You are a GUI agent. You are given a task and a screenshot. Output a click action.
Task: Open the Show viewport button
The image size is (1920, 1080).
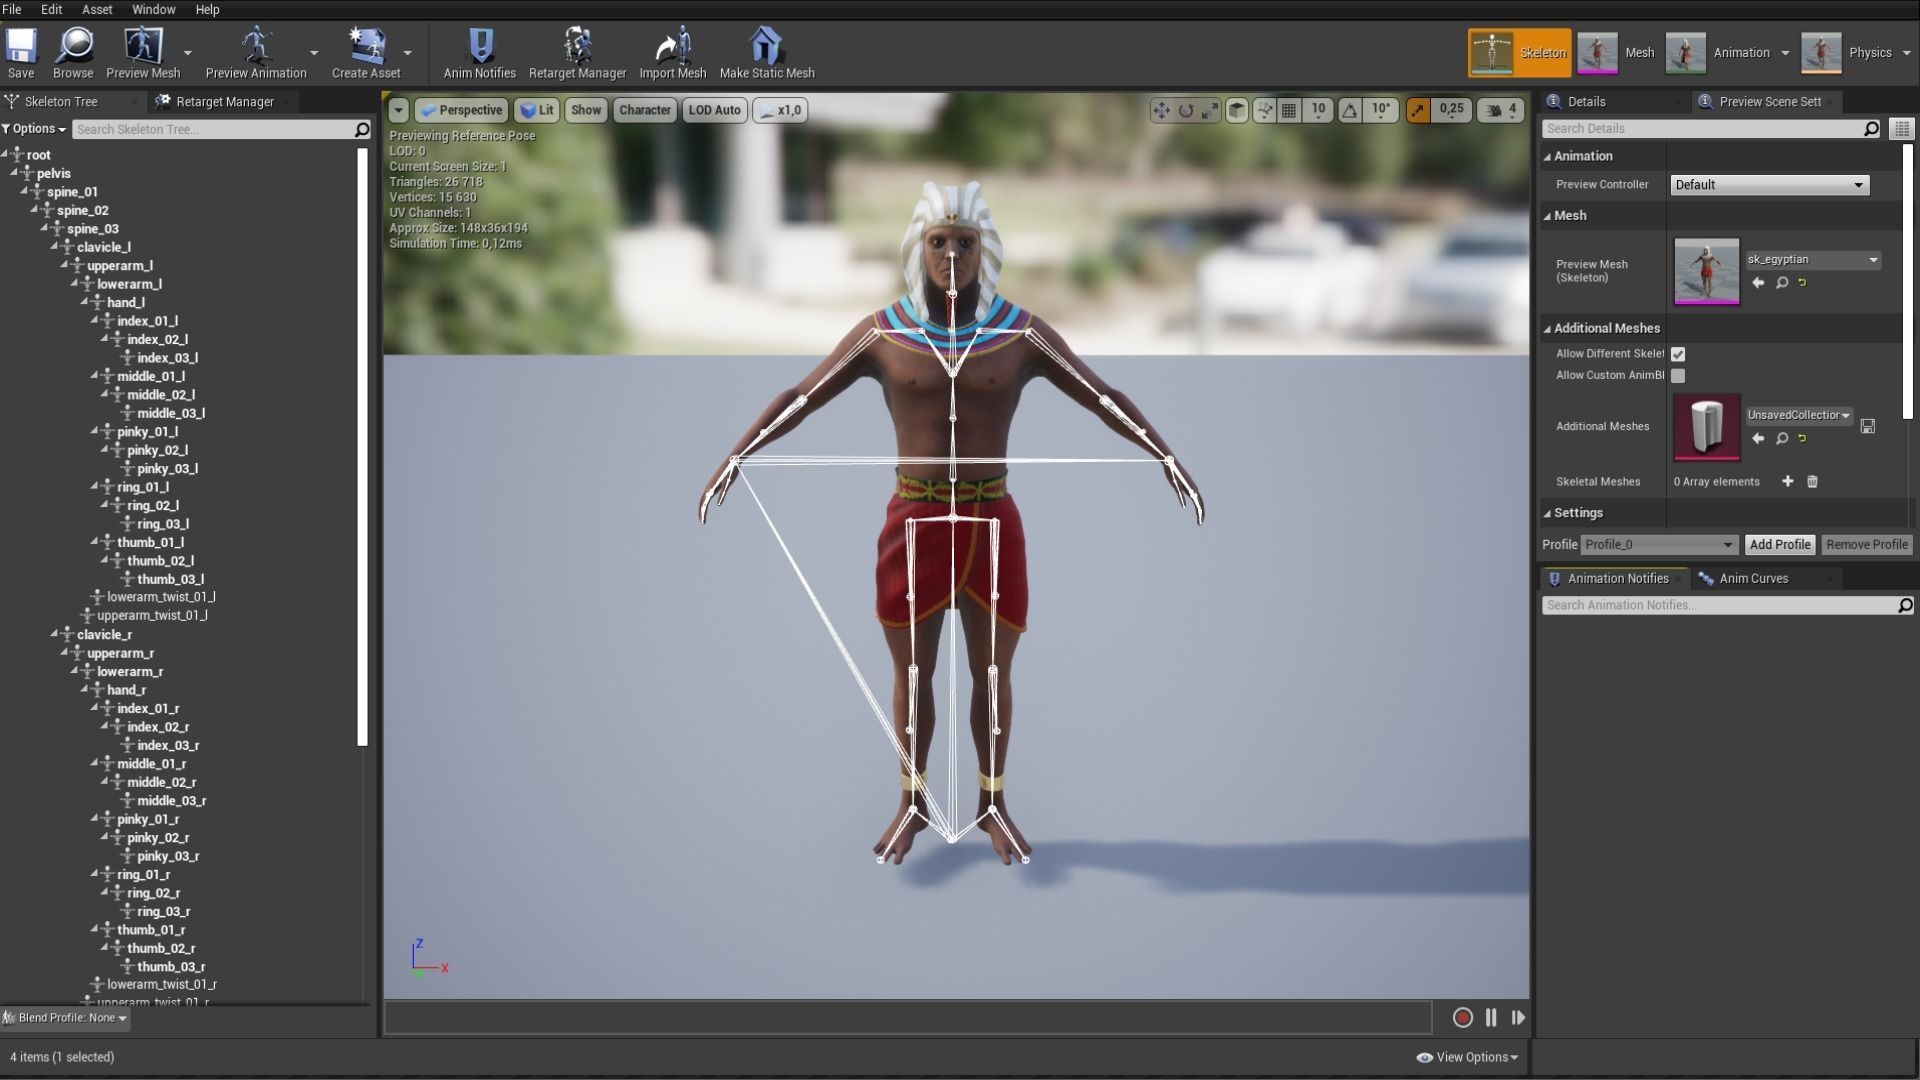(x=586, y=110)
